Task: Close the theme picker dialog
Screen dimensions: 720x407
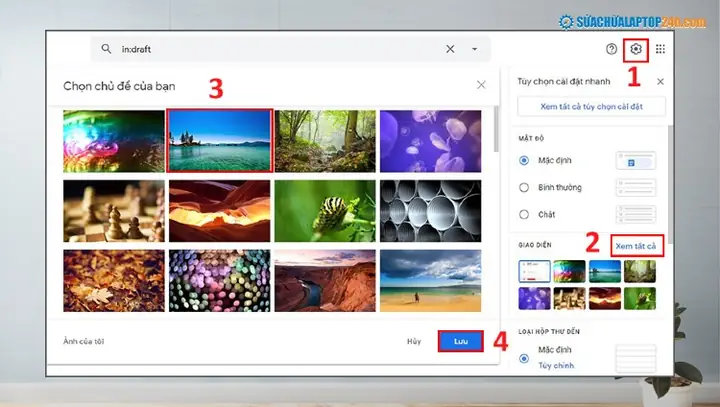Action: click(x=481, y=85)
